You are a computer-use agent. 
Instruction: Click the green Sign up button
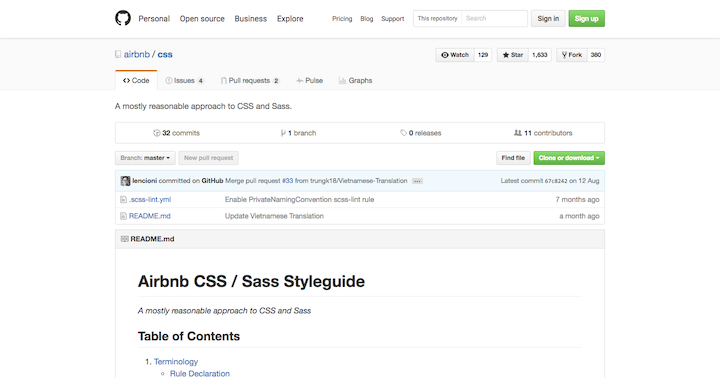586,18
